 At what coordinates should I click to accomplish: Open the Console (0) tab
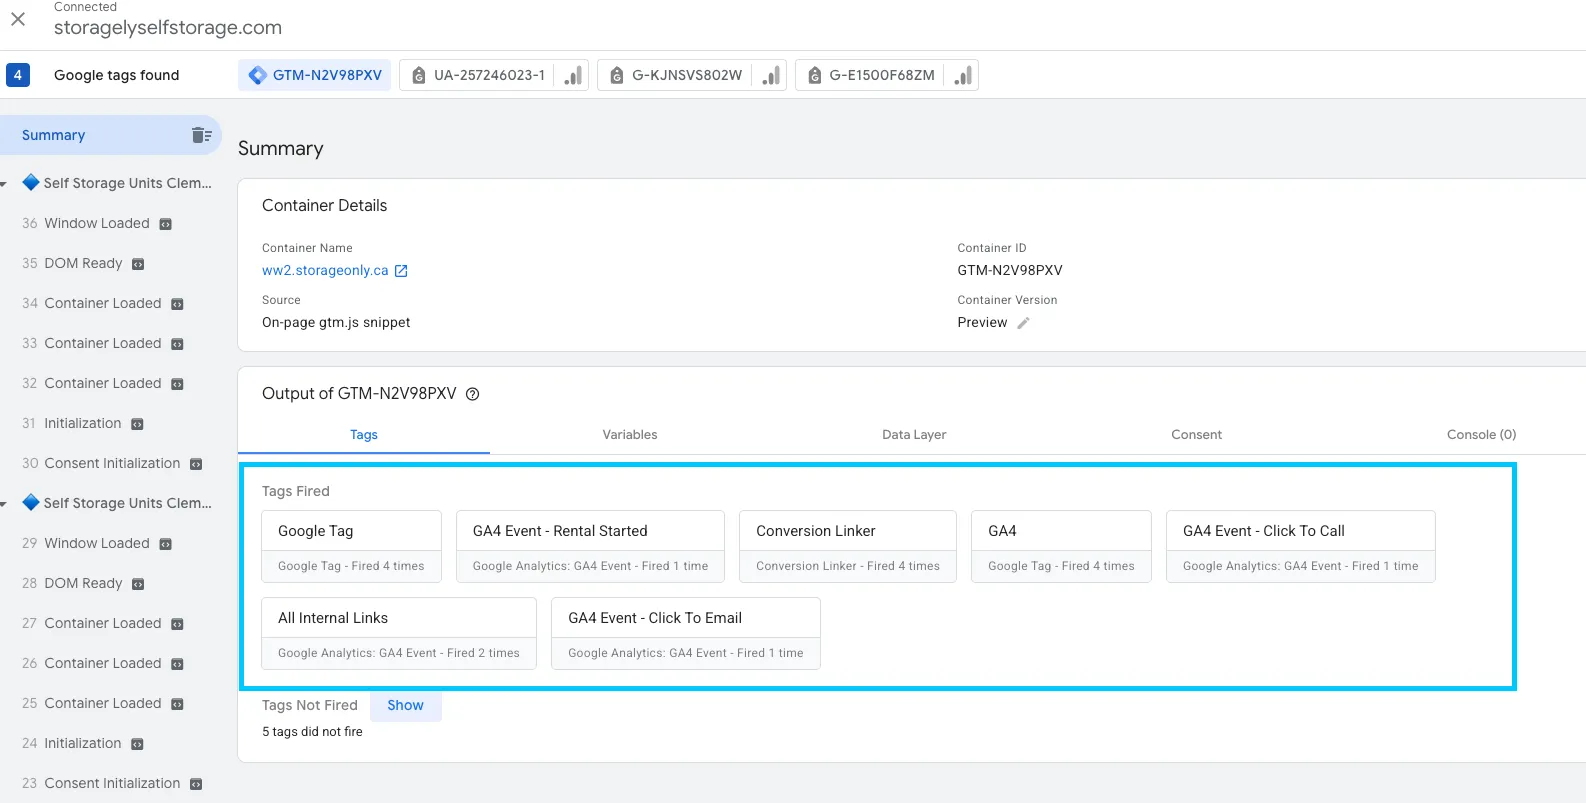1481,434
